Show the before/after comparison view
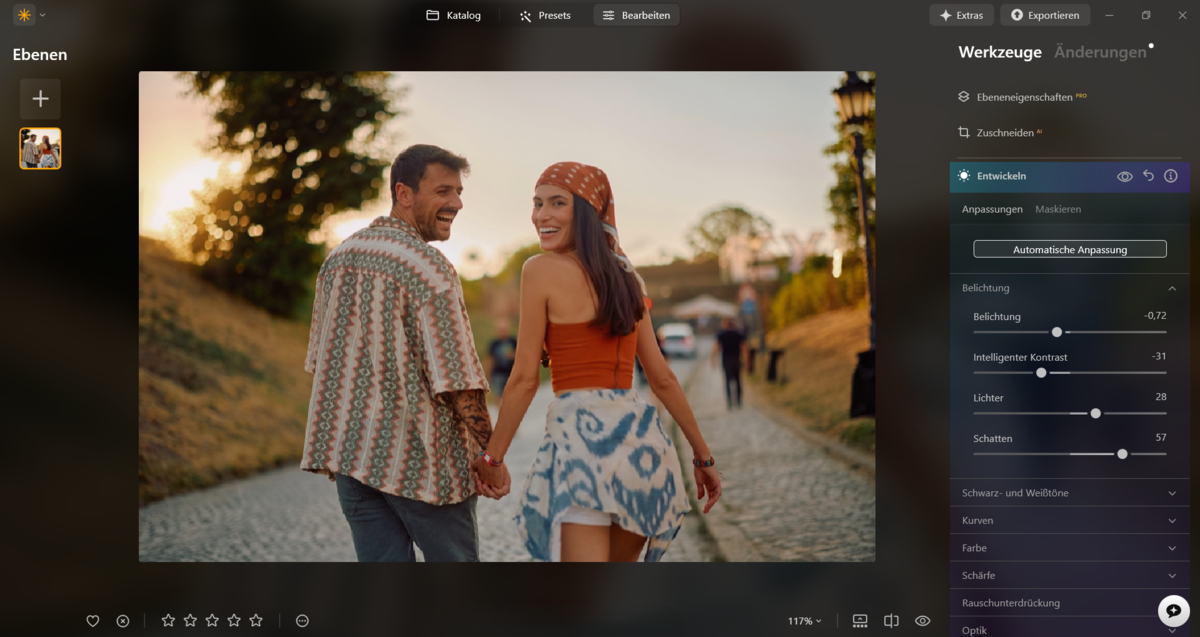Screen dimensions: 1200x637 point(891,620)
